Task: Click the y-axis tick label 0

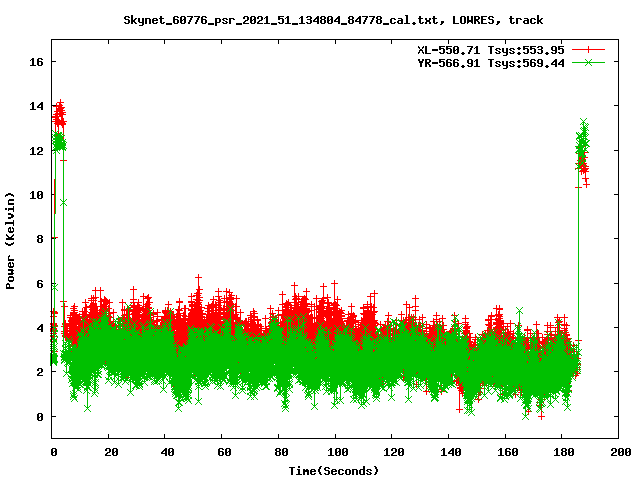Action: tap(40, 417)
